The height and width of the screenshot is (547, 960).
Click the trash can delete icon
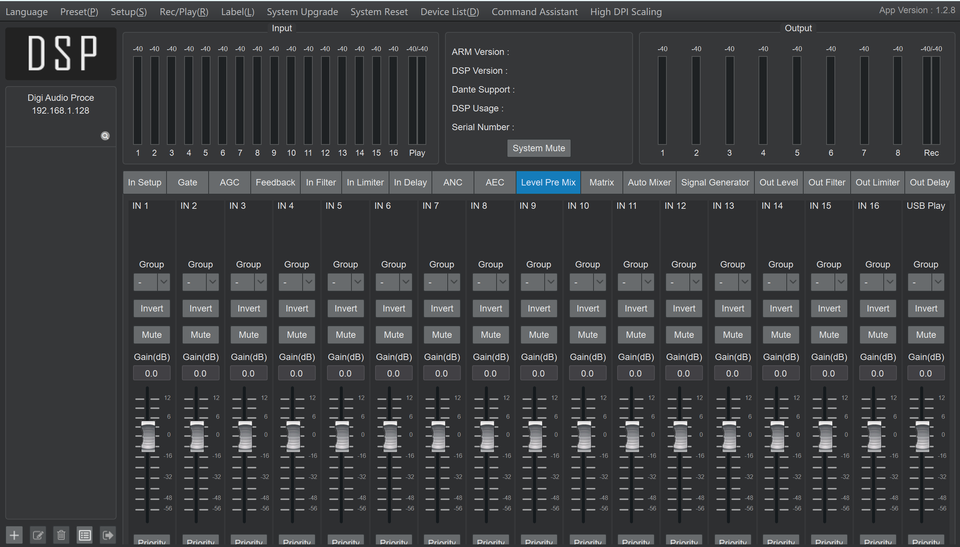(x=61, y=535)
